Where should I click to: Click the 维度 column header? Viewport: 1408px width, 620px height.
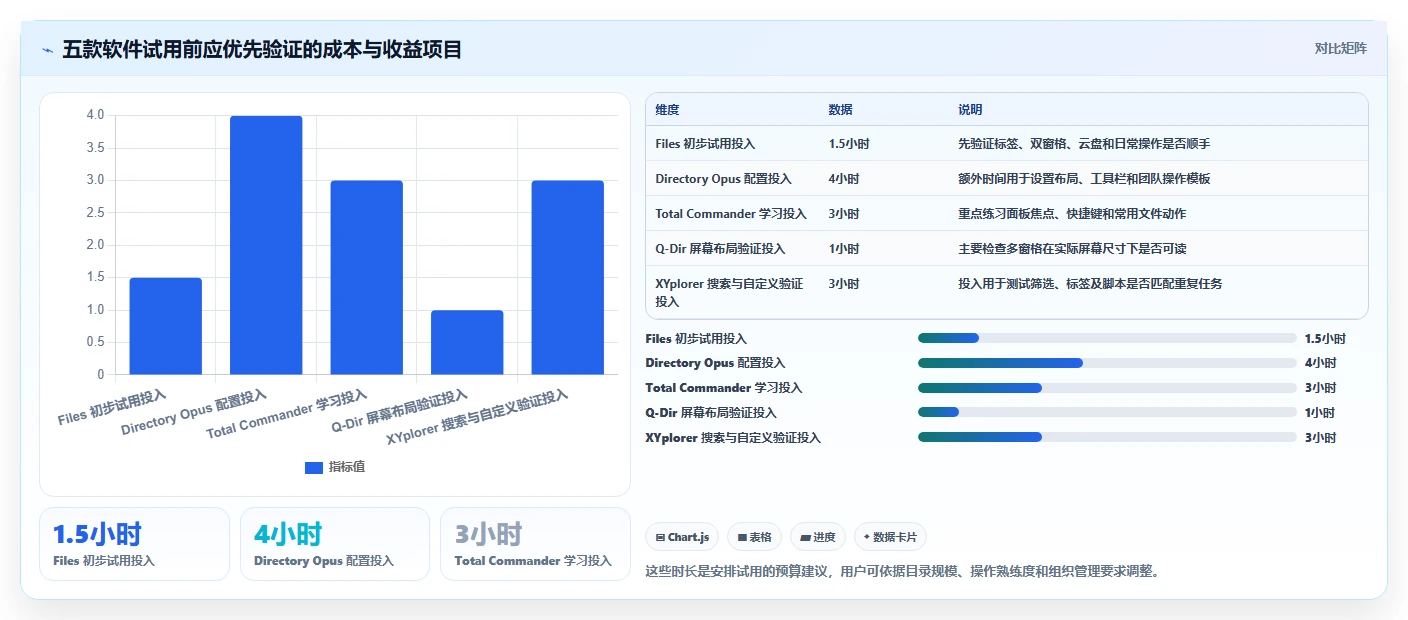point(667,110)
